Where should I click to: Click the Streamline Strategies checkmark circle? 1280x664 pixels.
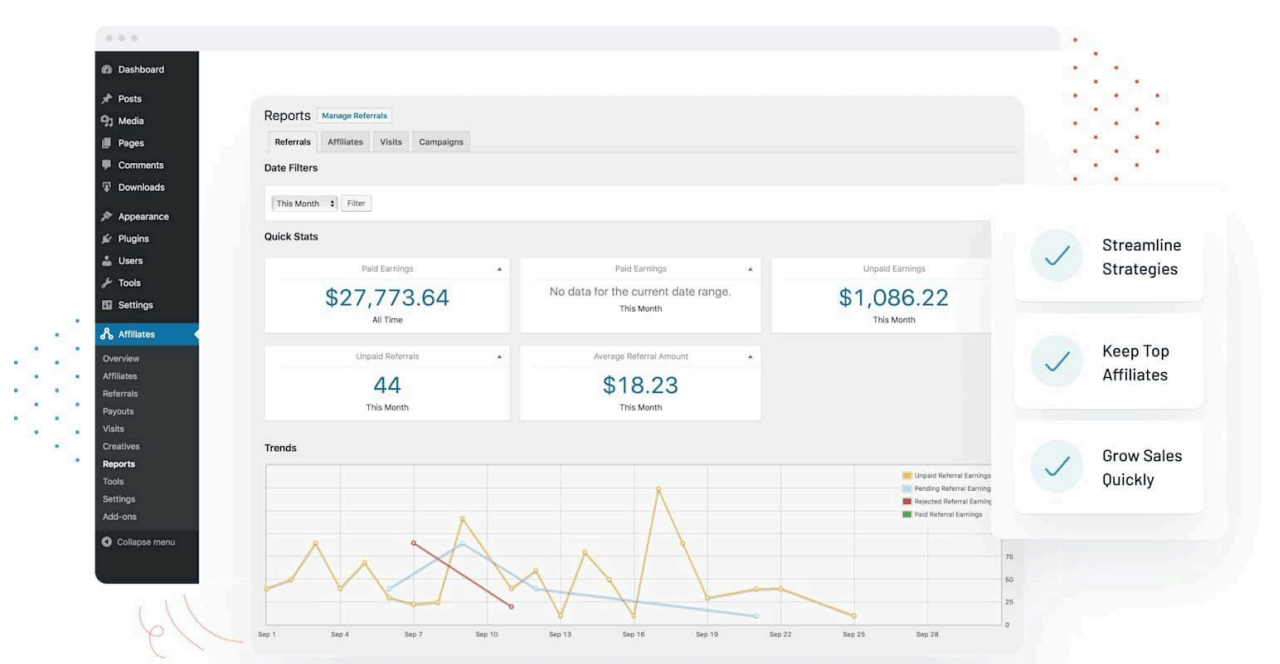coord(1056,257)
